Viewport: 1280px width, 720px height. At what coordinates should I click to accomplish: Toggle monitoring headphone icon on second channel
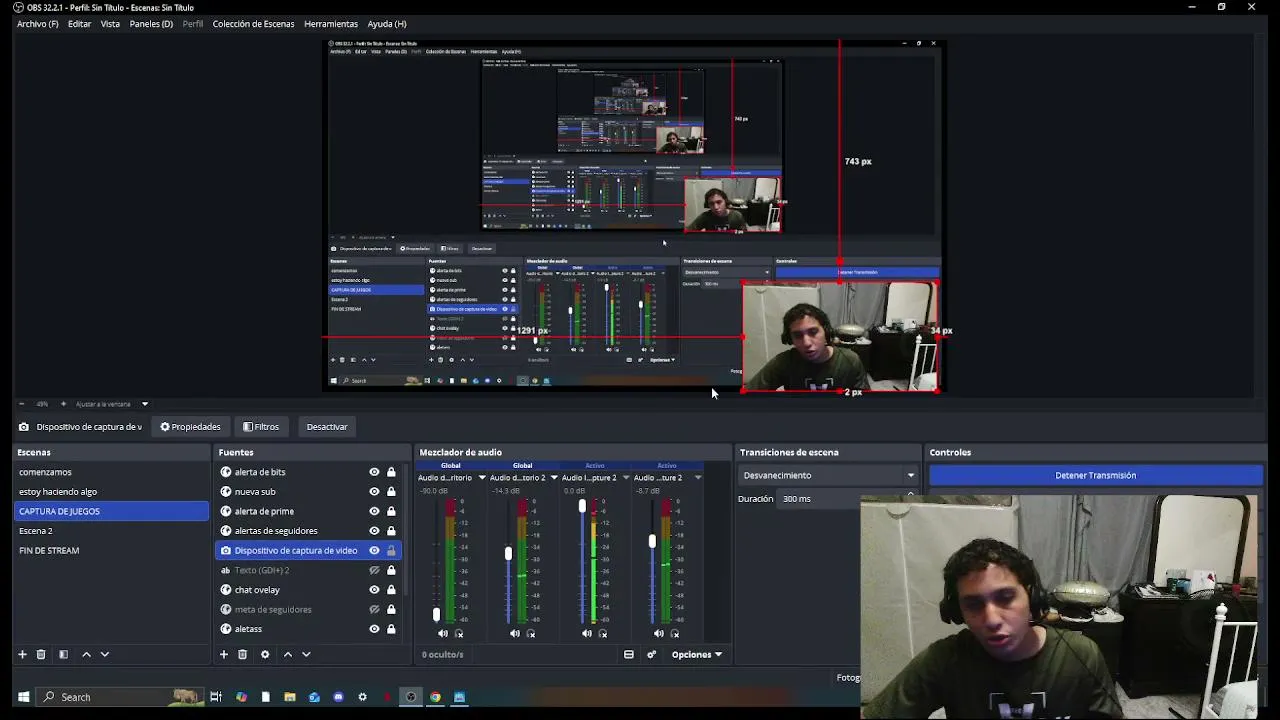coord(531,633)
